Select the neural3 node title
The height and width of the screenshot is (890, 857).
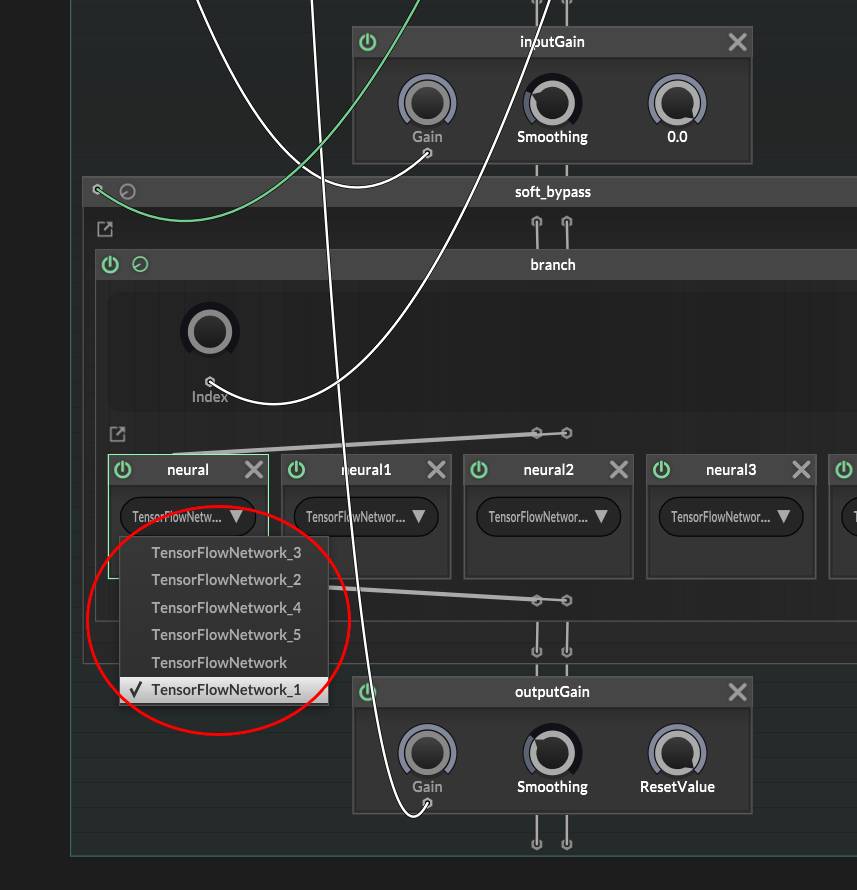pyautogui.click(x=731, y=470)
